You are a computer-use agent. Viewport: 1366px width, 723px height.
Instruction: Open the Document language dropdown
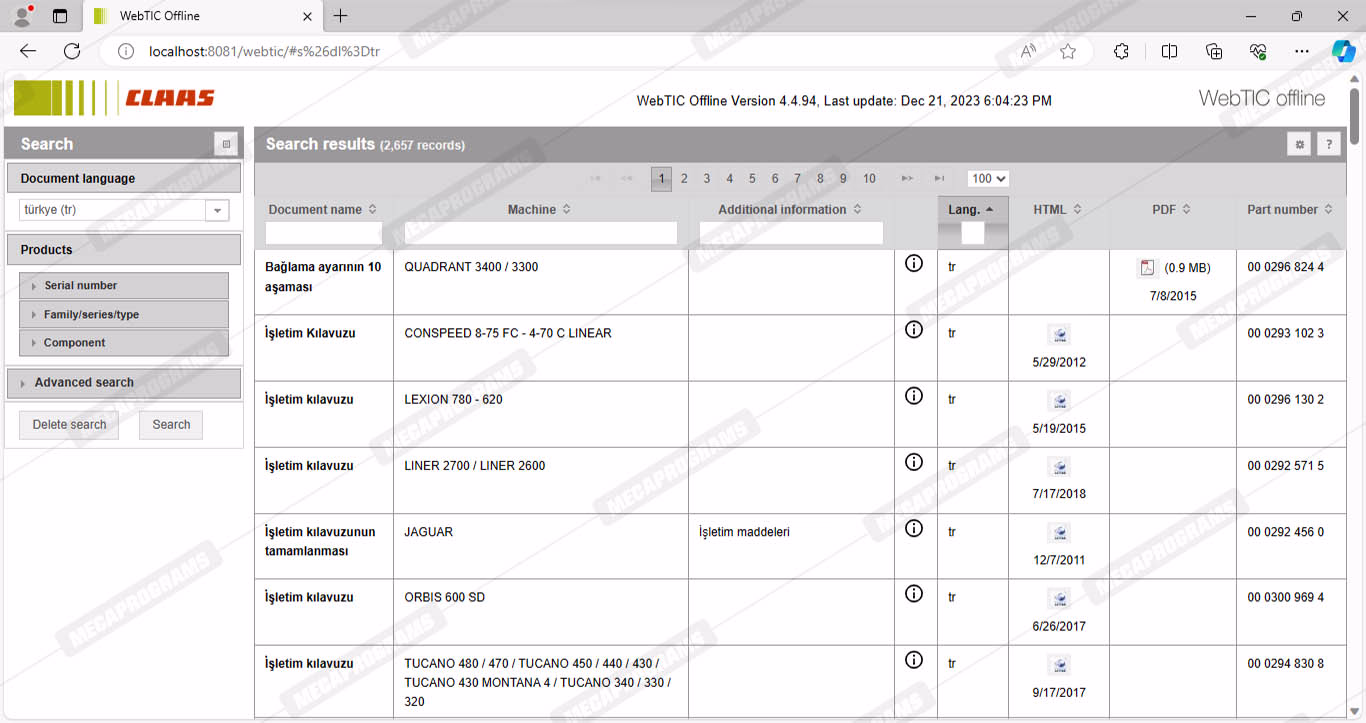pyautogui.click(x=217, y=210)
